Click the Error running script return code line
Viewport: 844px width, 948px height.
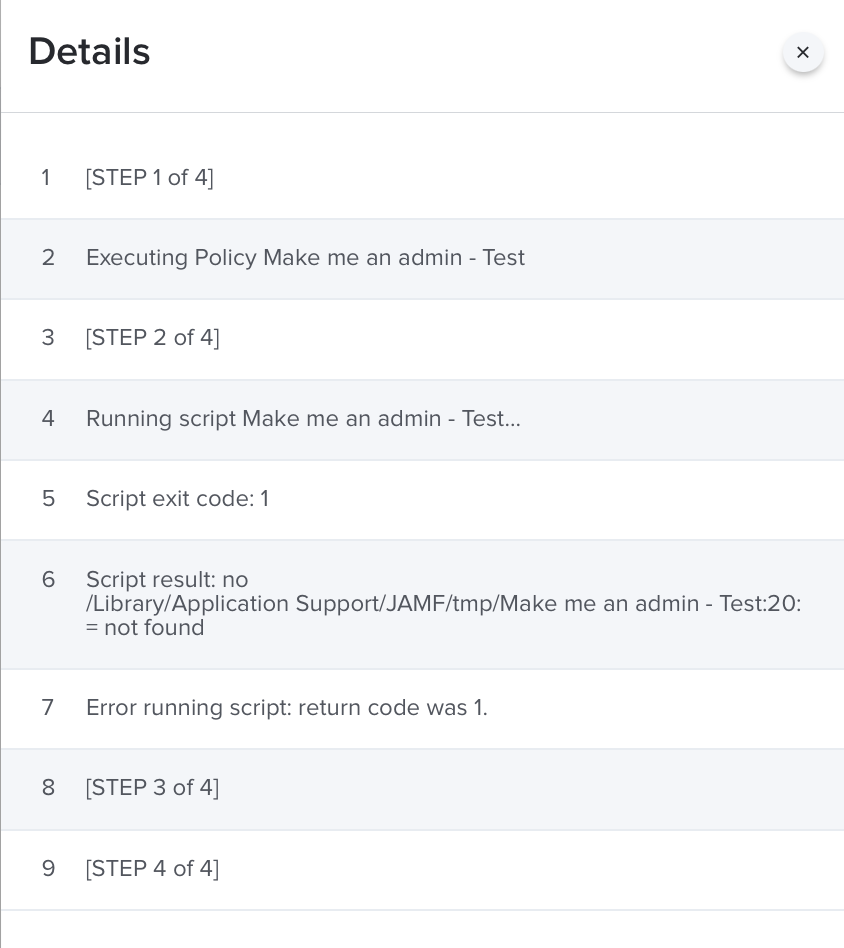287,707
